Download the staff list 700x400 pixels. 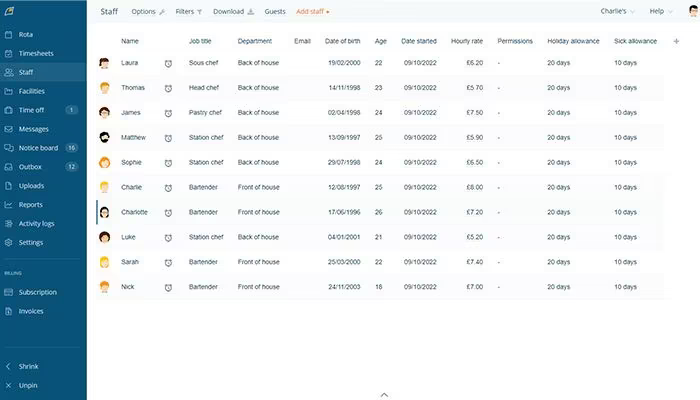(x=233, y=12)
